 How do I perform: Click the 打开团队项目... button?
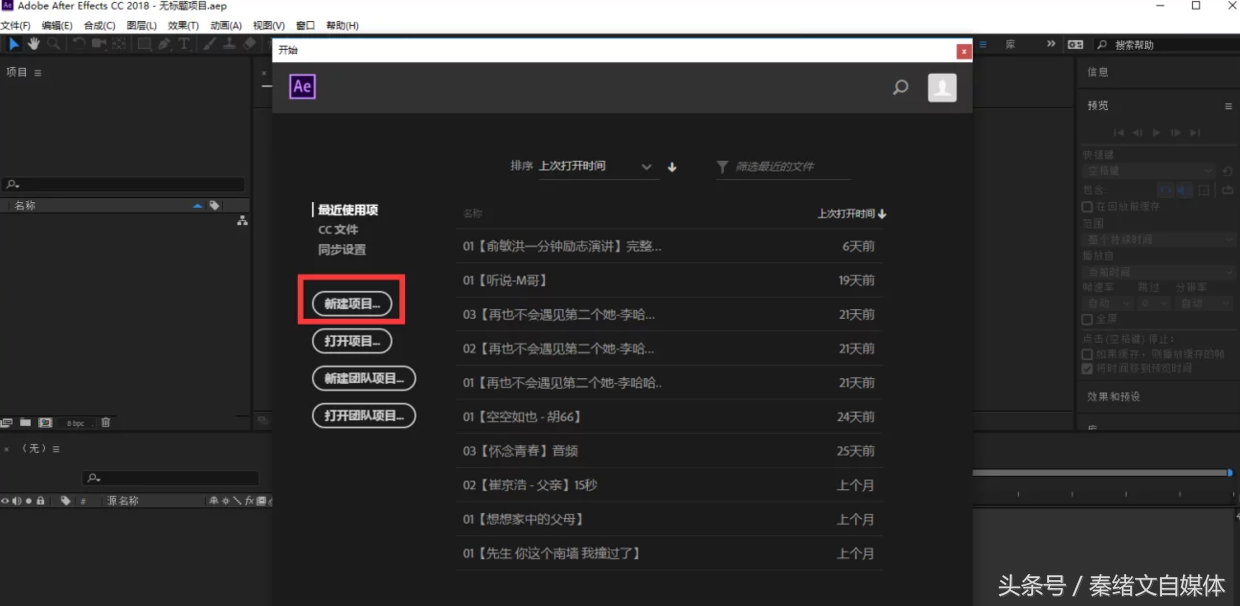[x=364, y=415]
